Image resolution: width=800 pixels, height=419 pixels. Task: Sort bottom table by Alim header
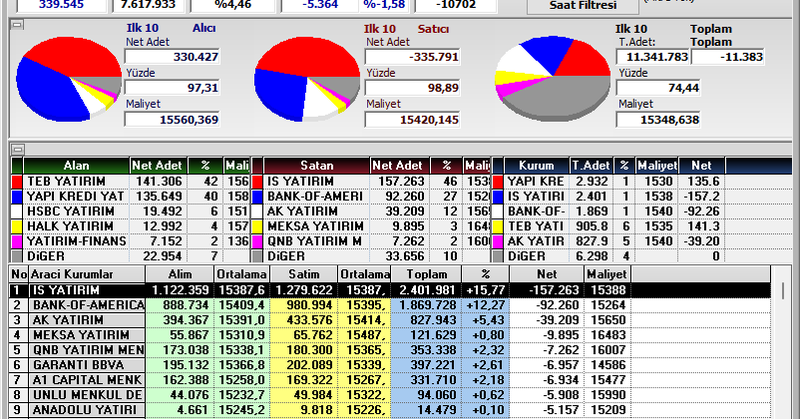[180, 274]
